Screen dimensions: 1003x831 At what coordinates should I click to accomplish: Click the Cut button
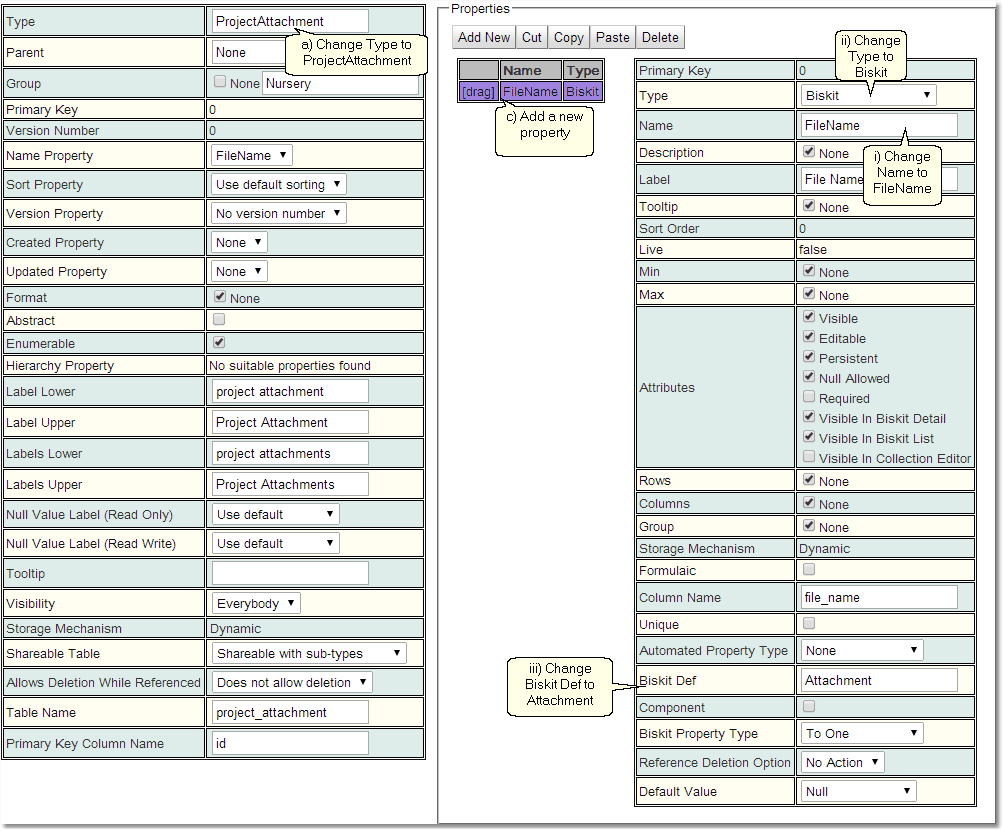532,37
